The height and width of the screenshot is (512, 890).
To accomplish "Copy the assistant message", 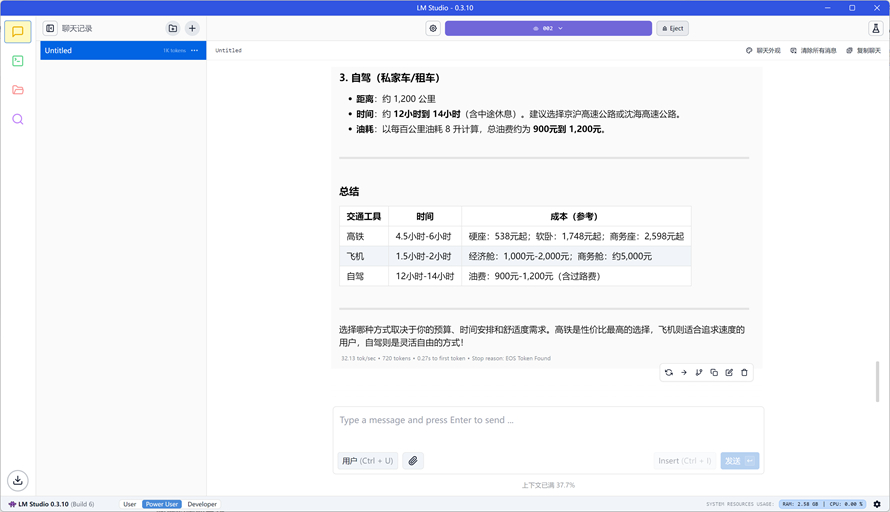I will [x=714, y=372].
